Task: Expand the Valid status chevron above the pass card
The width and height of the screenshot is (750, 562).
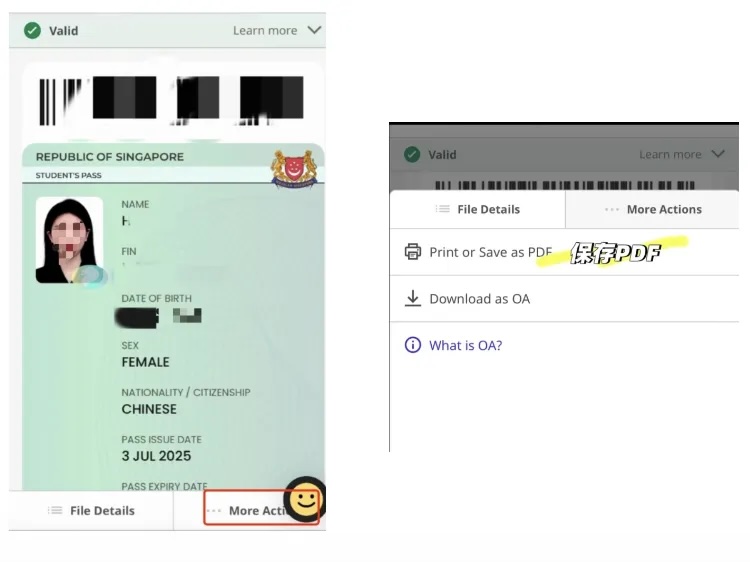Action: [x=314, y=30]
